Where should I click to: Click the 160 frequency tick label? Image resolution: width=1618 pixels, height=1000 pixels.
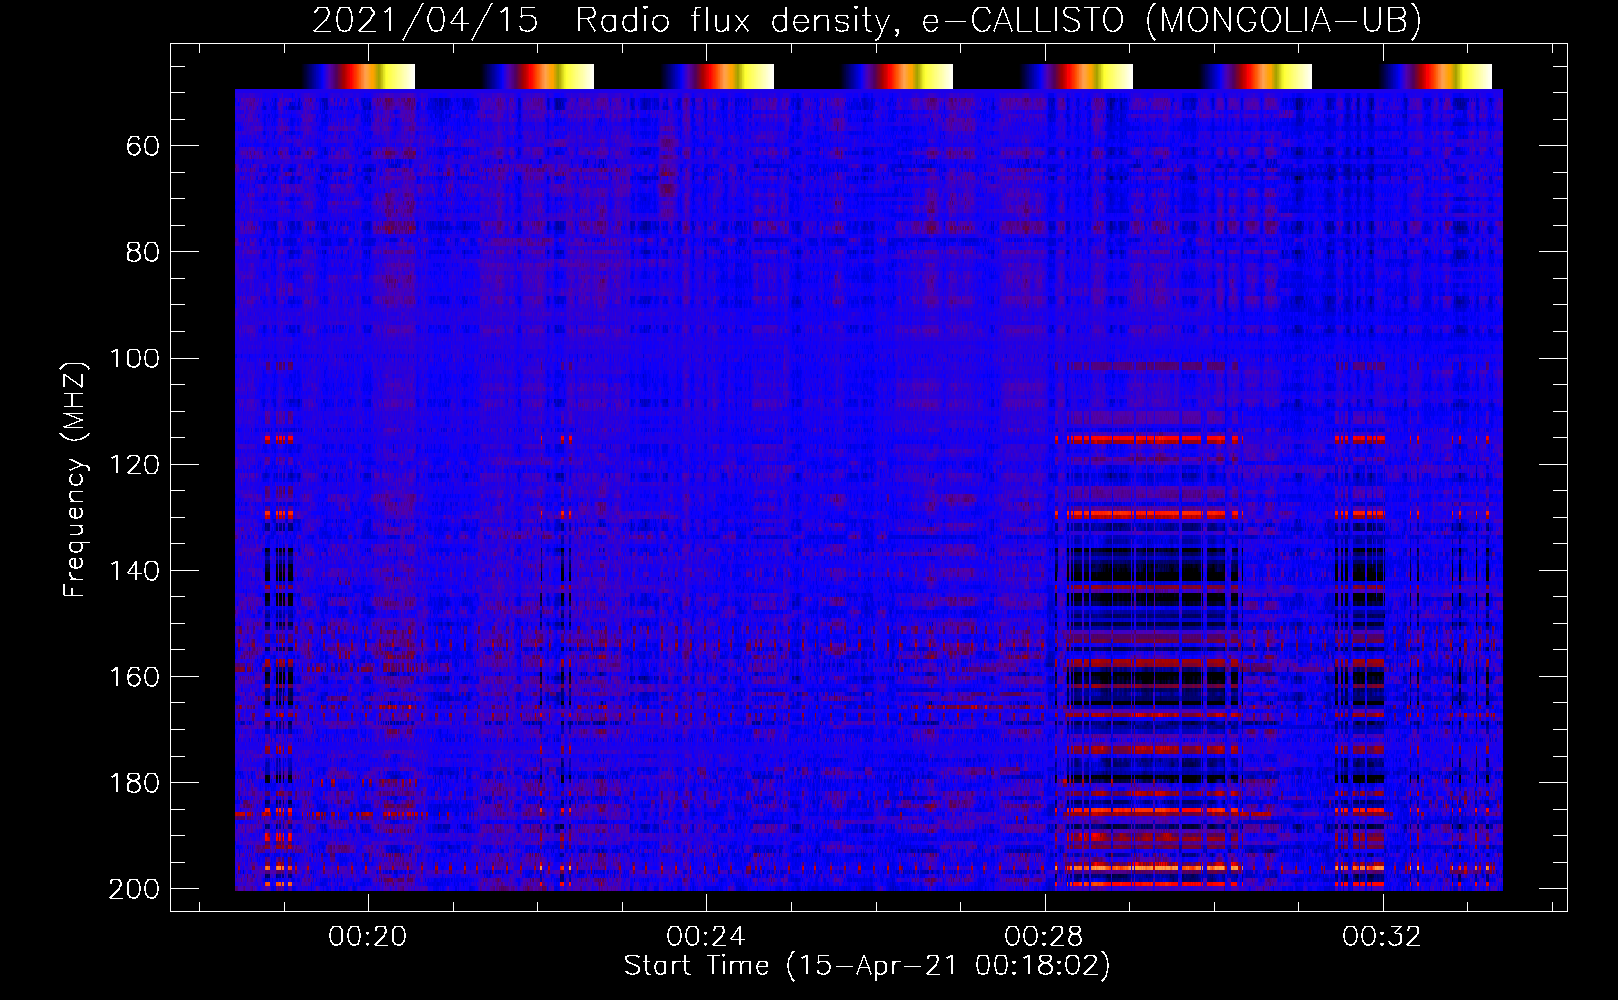click(134, 676)
